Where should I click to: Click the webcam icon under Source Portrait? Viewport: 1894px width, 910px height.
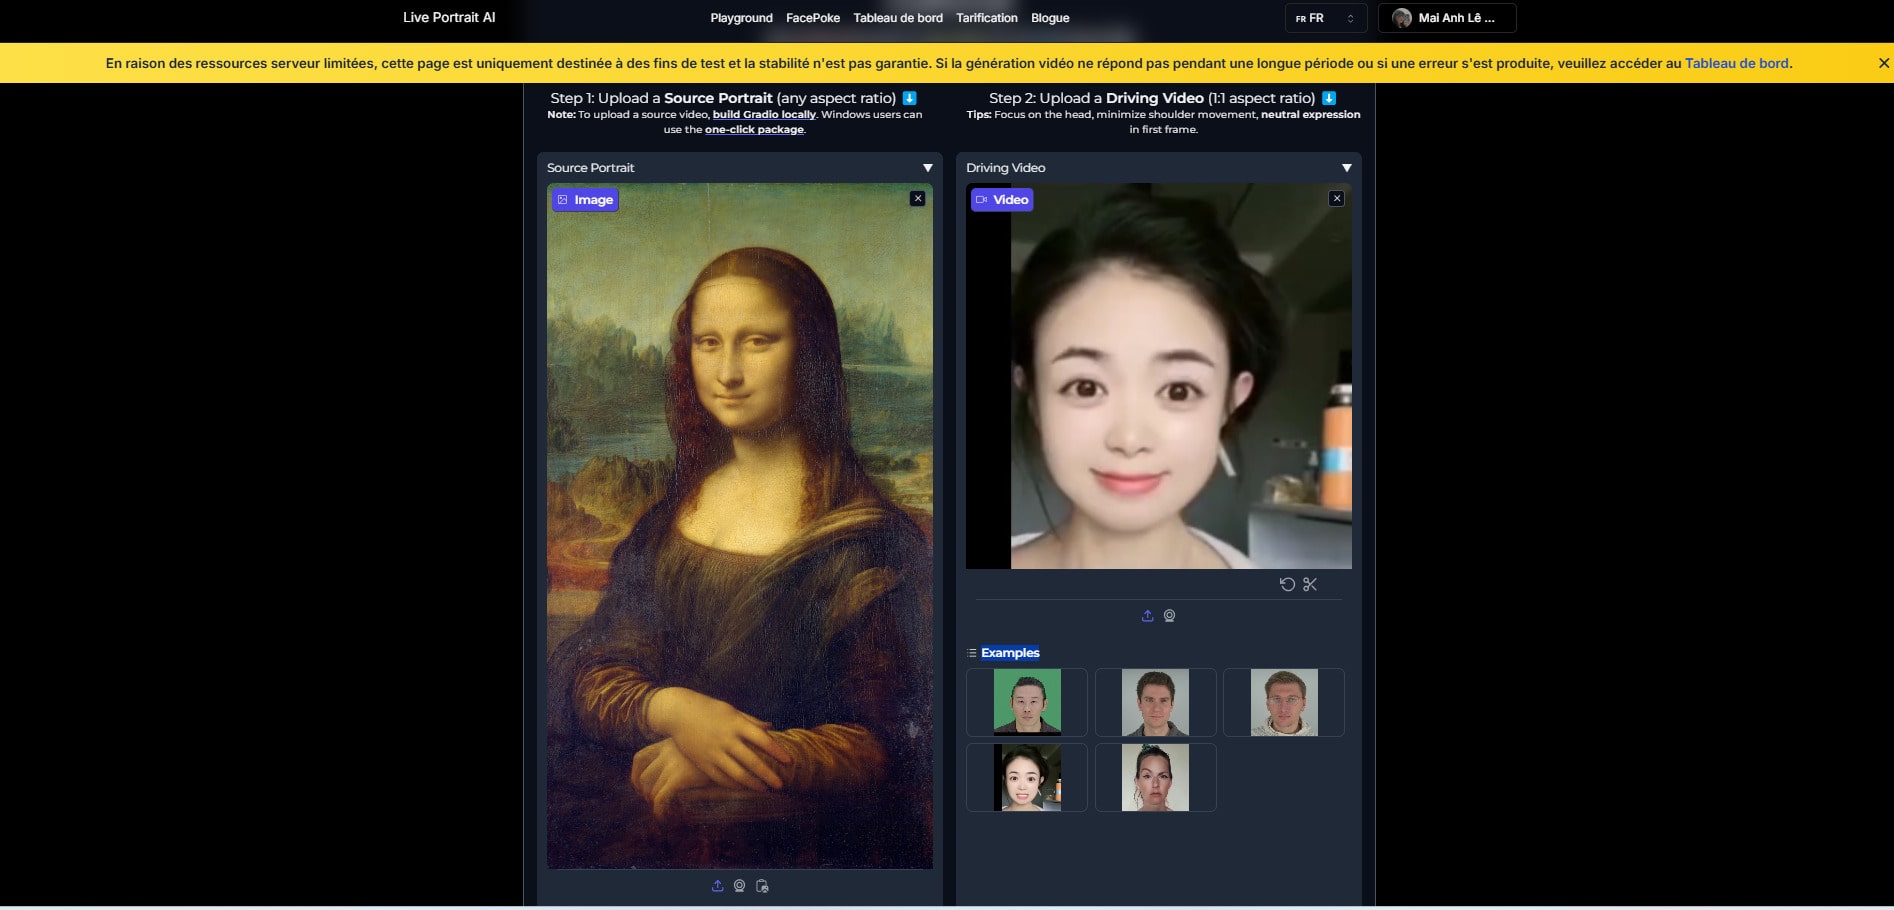739,886
